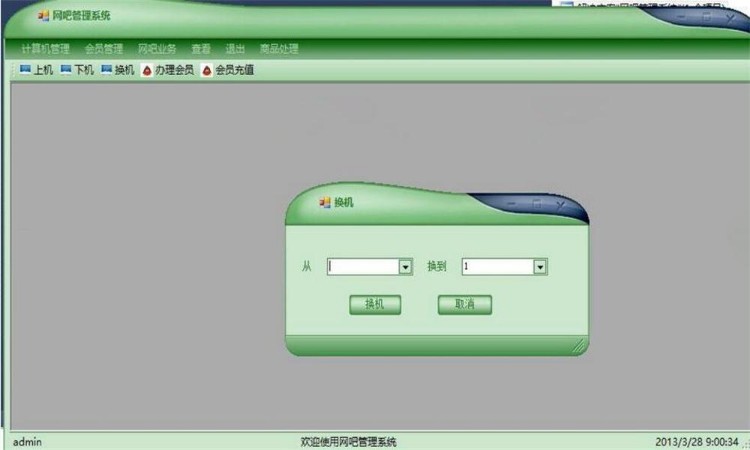Image resolution: width=750 pixels, height=450 pixels.
Task: Open the 网吧业务 menu
Action: pos(157,49)
